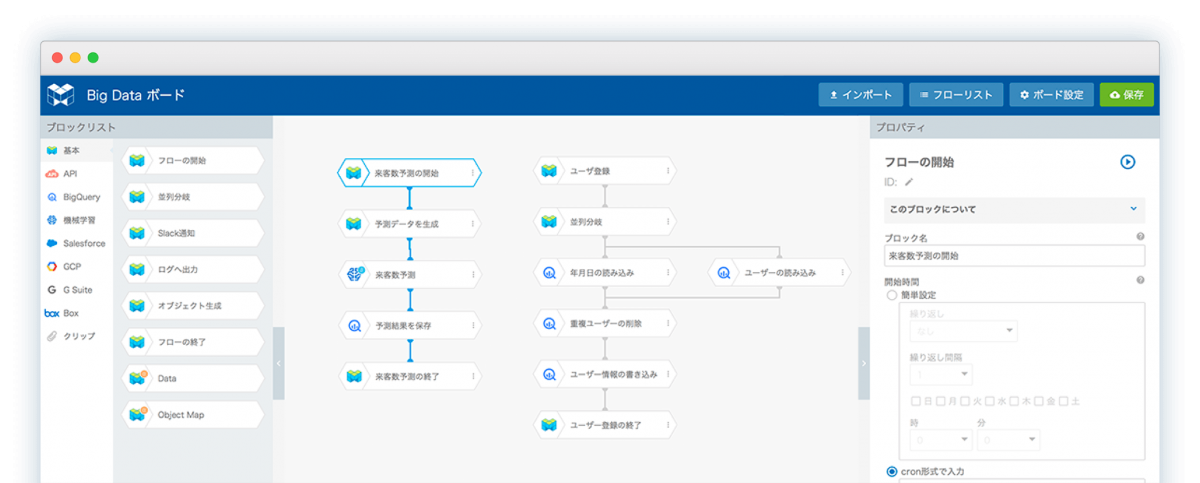Select the GCP category tab

click(77, 267)
